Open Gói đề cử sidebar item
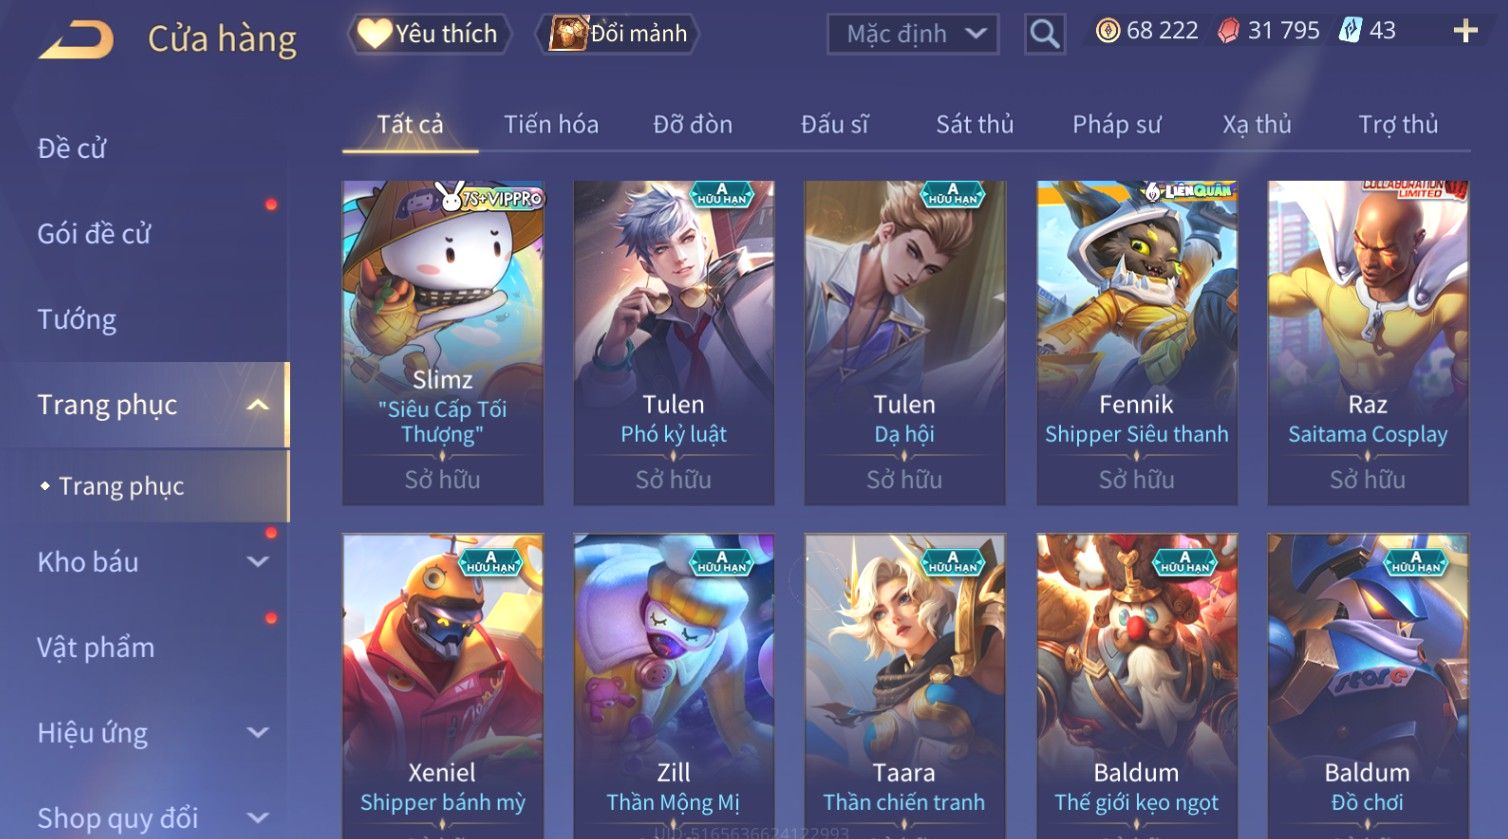Viewport: 1508px width, 839px height. tap(94, 234)
